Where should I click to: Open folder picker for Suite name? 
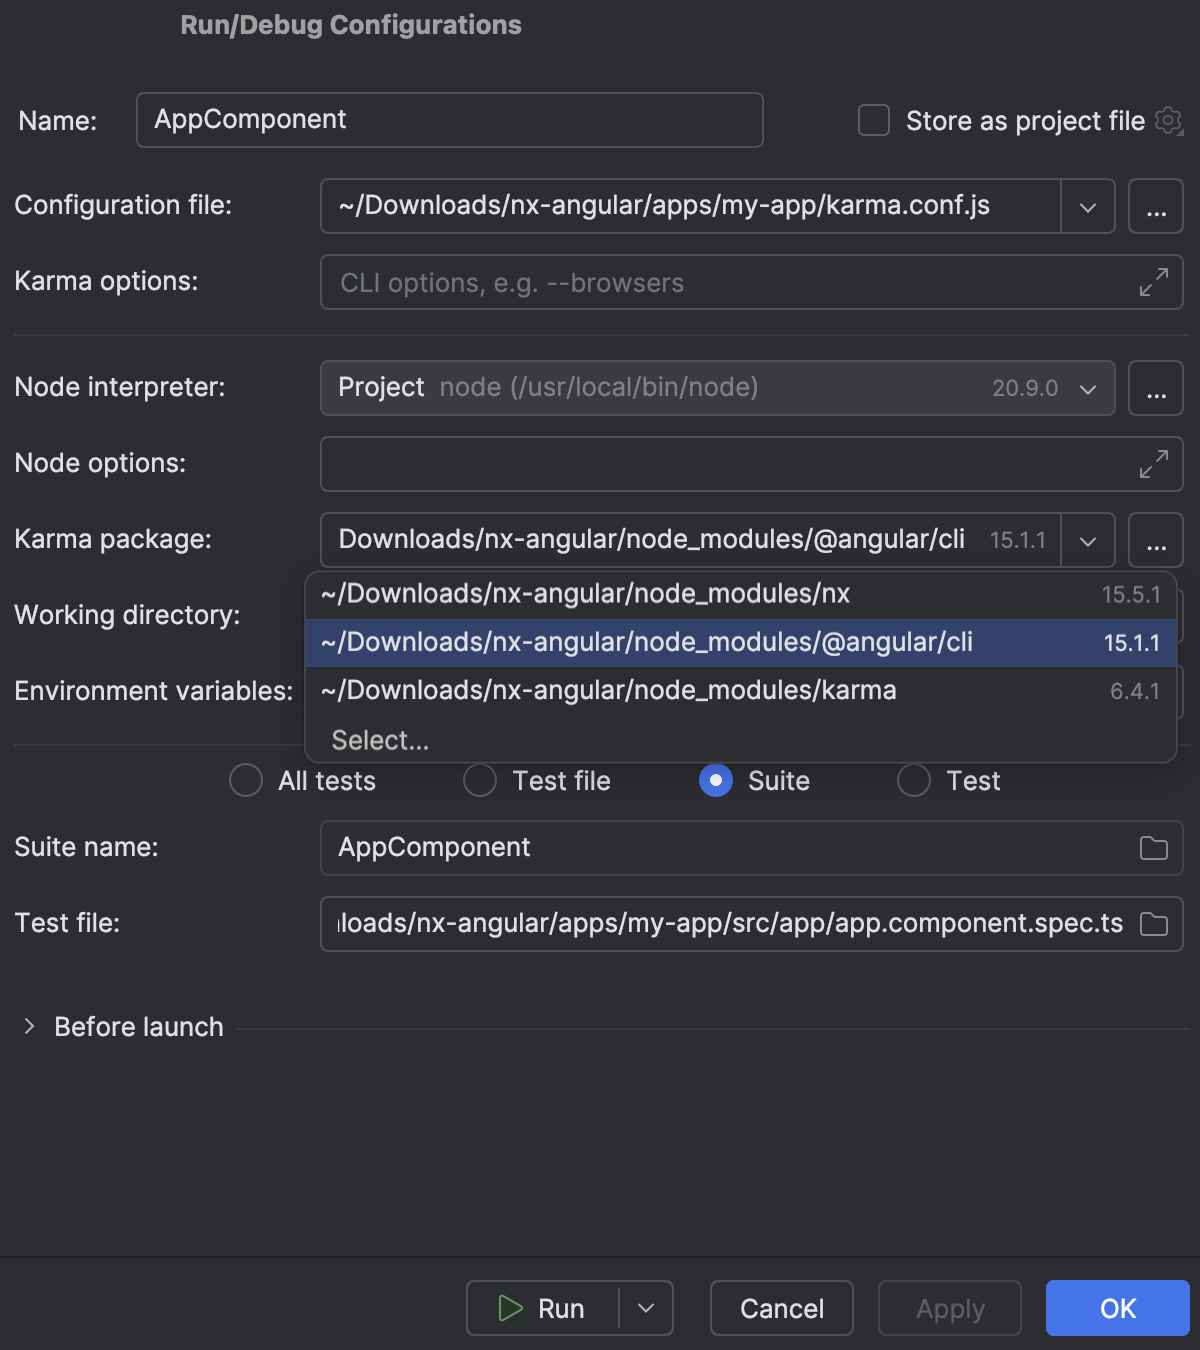coord(1152,847)
